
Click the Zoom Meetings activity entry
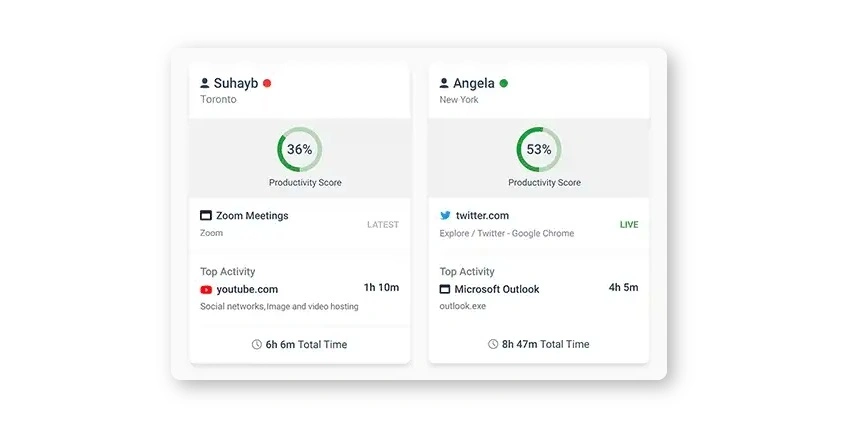click(x=252, y=215)
